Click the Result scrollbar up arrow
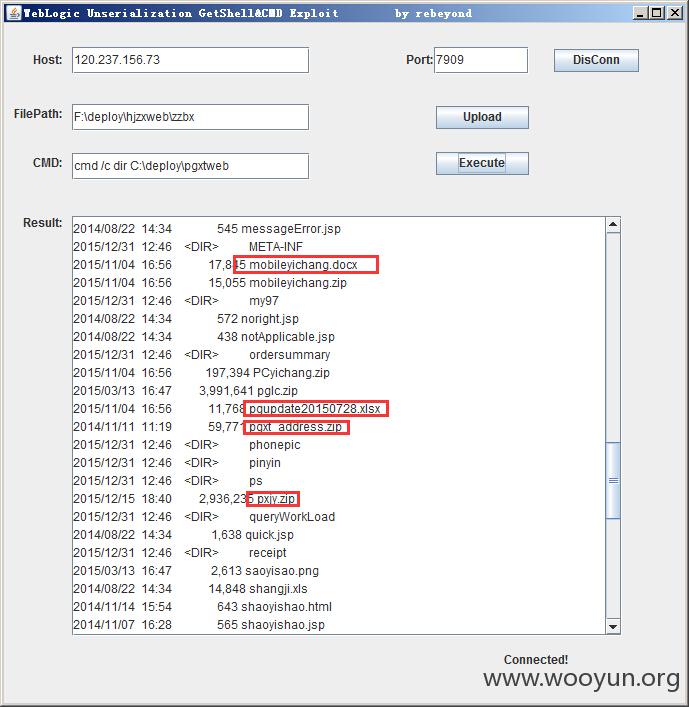Image resolution: width=689 pixels, height=707 pixels. click(613, 224)
